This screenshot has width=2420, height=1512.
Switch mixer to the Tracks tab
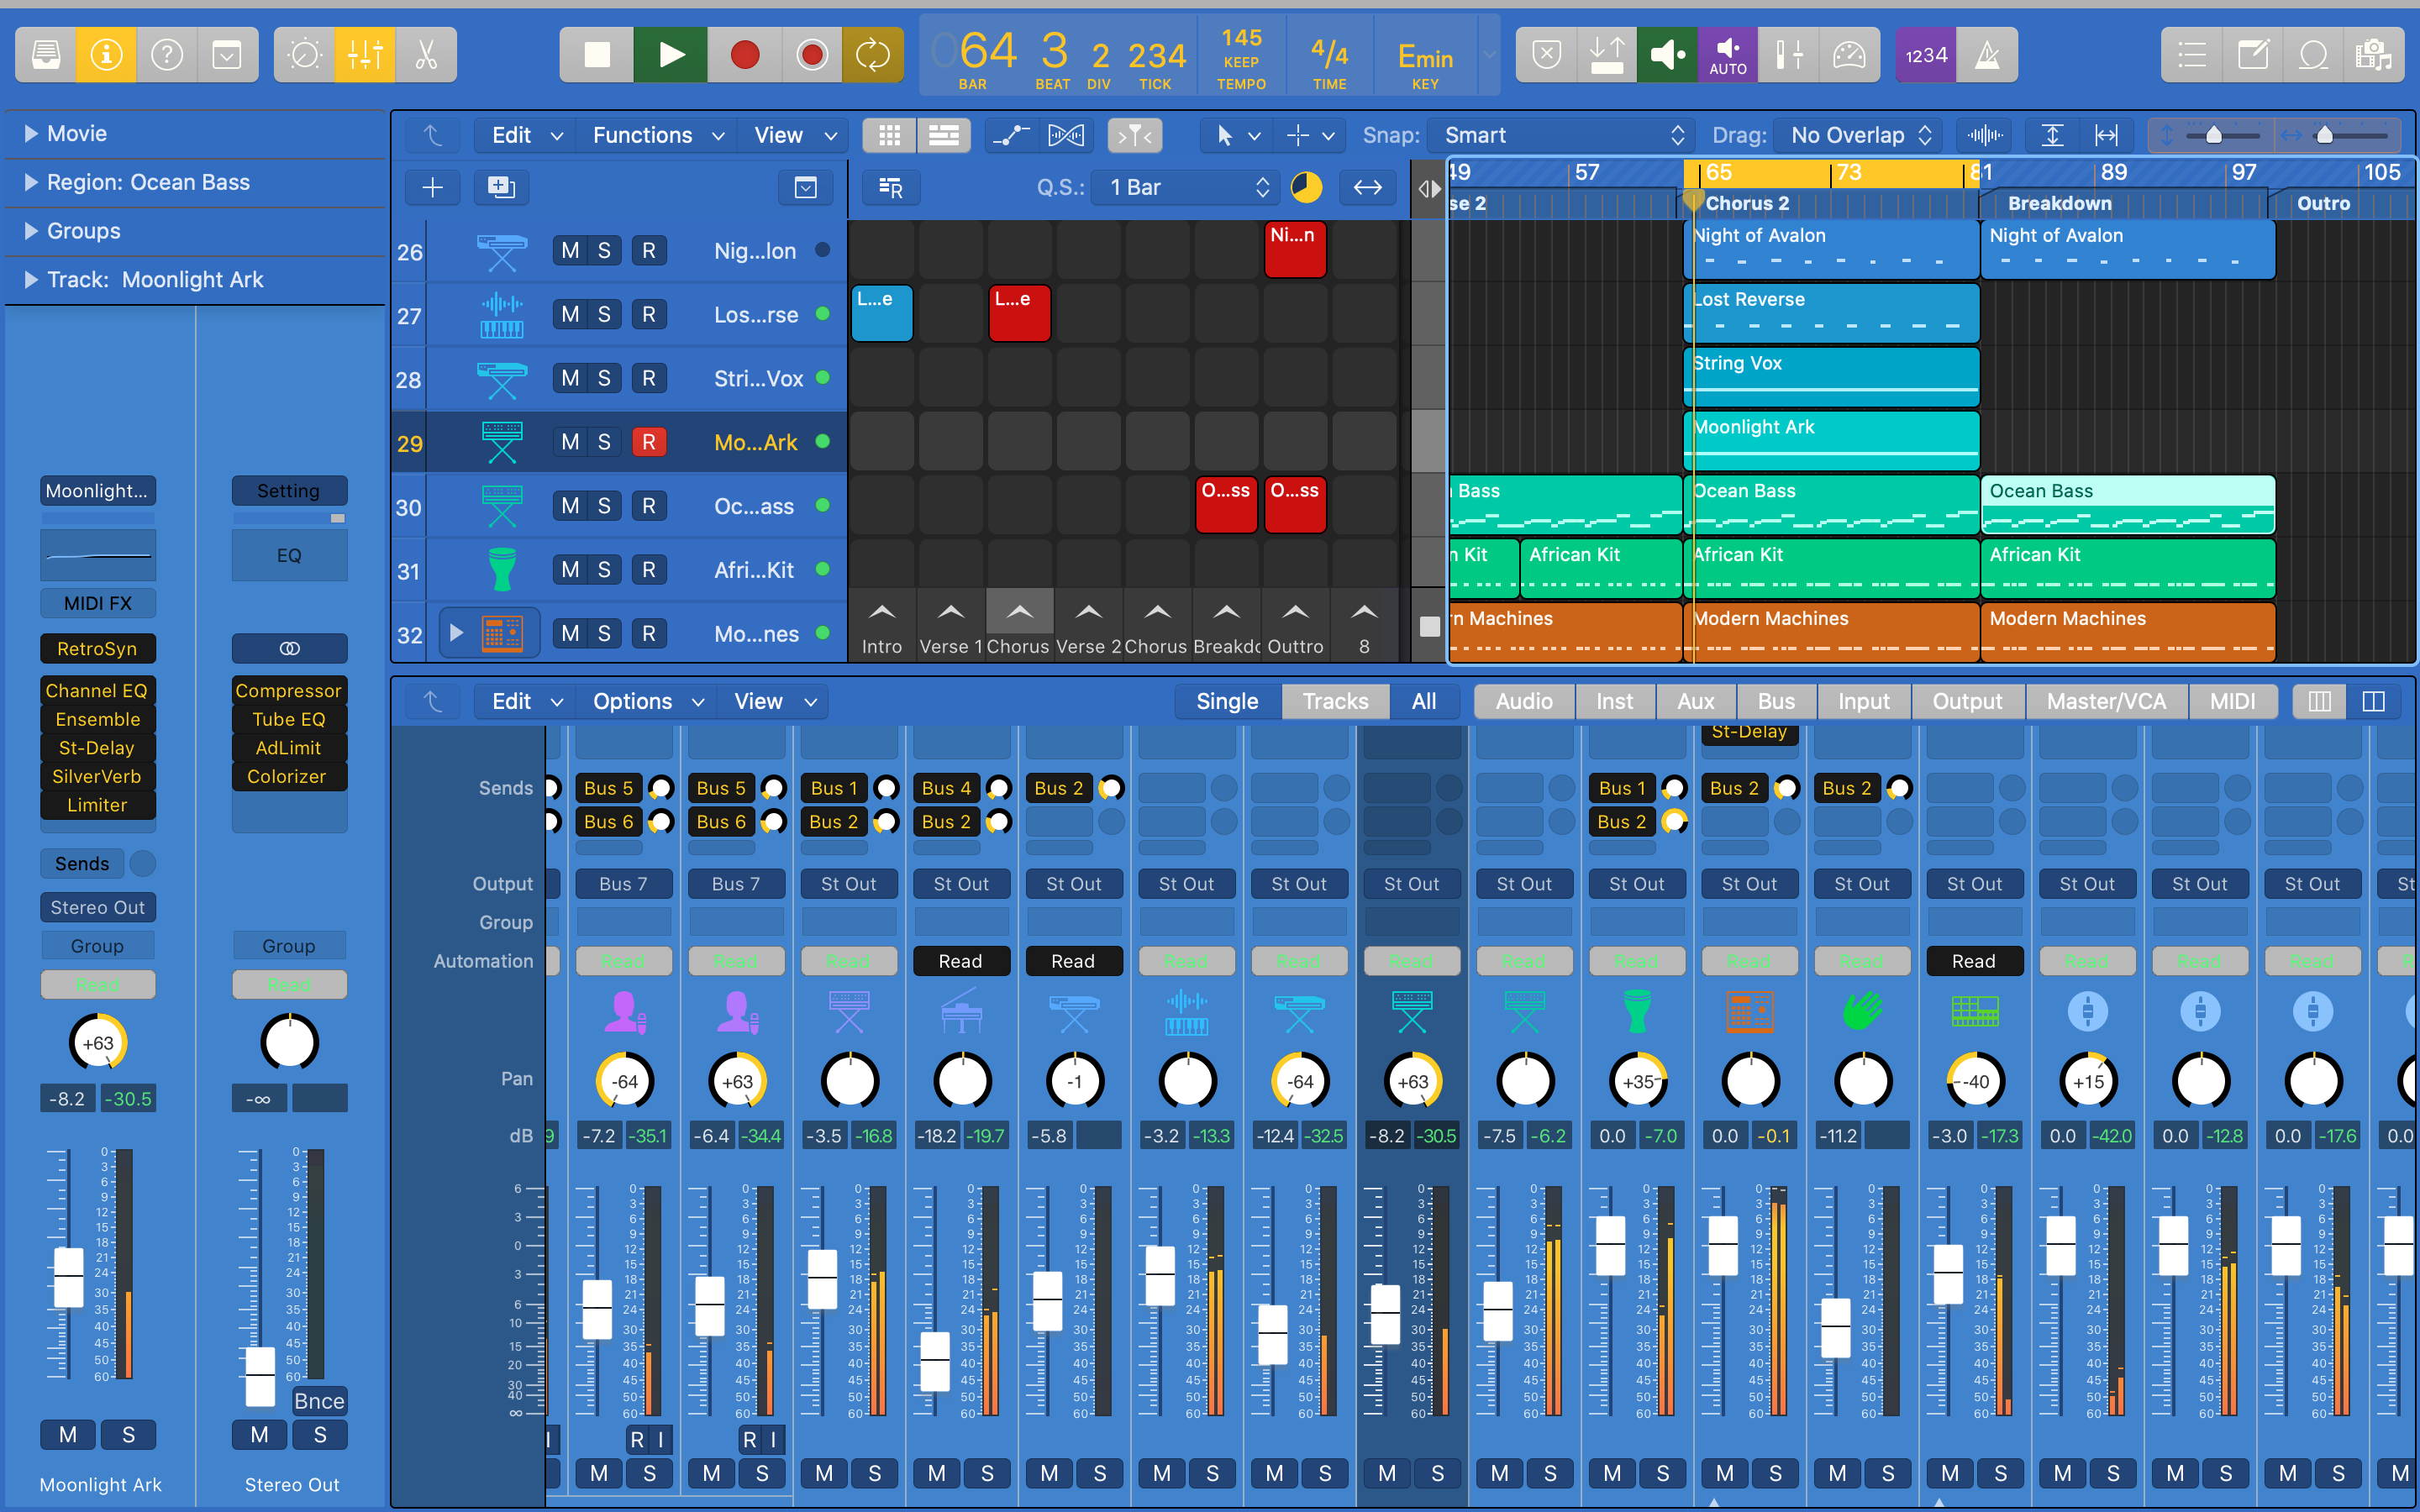pyautogui.click(x=1335, y=701)
